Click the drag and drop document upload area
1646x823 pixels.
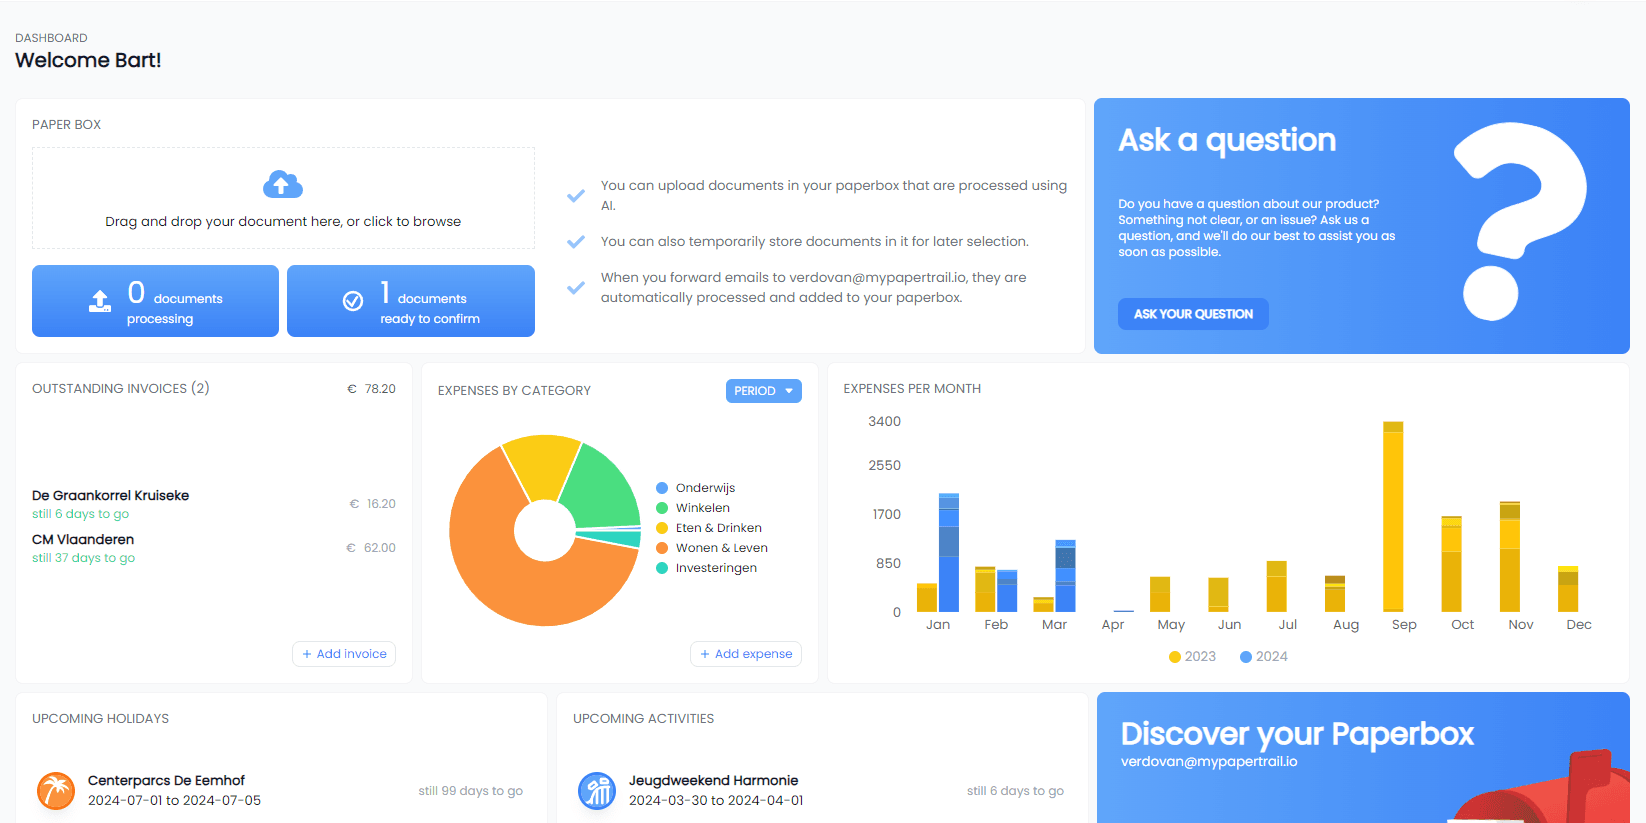point(283,199)
